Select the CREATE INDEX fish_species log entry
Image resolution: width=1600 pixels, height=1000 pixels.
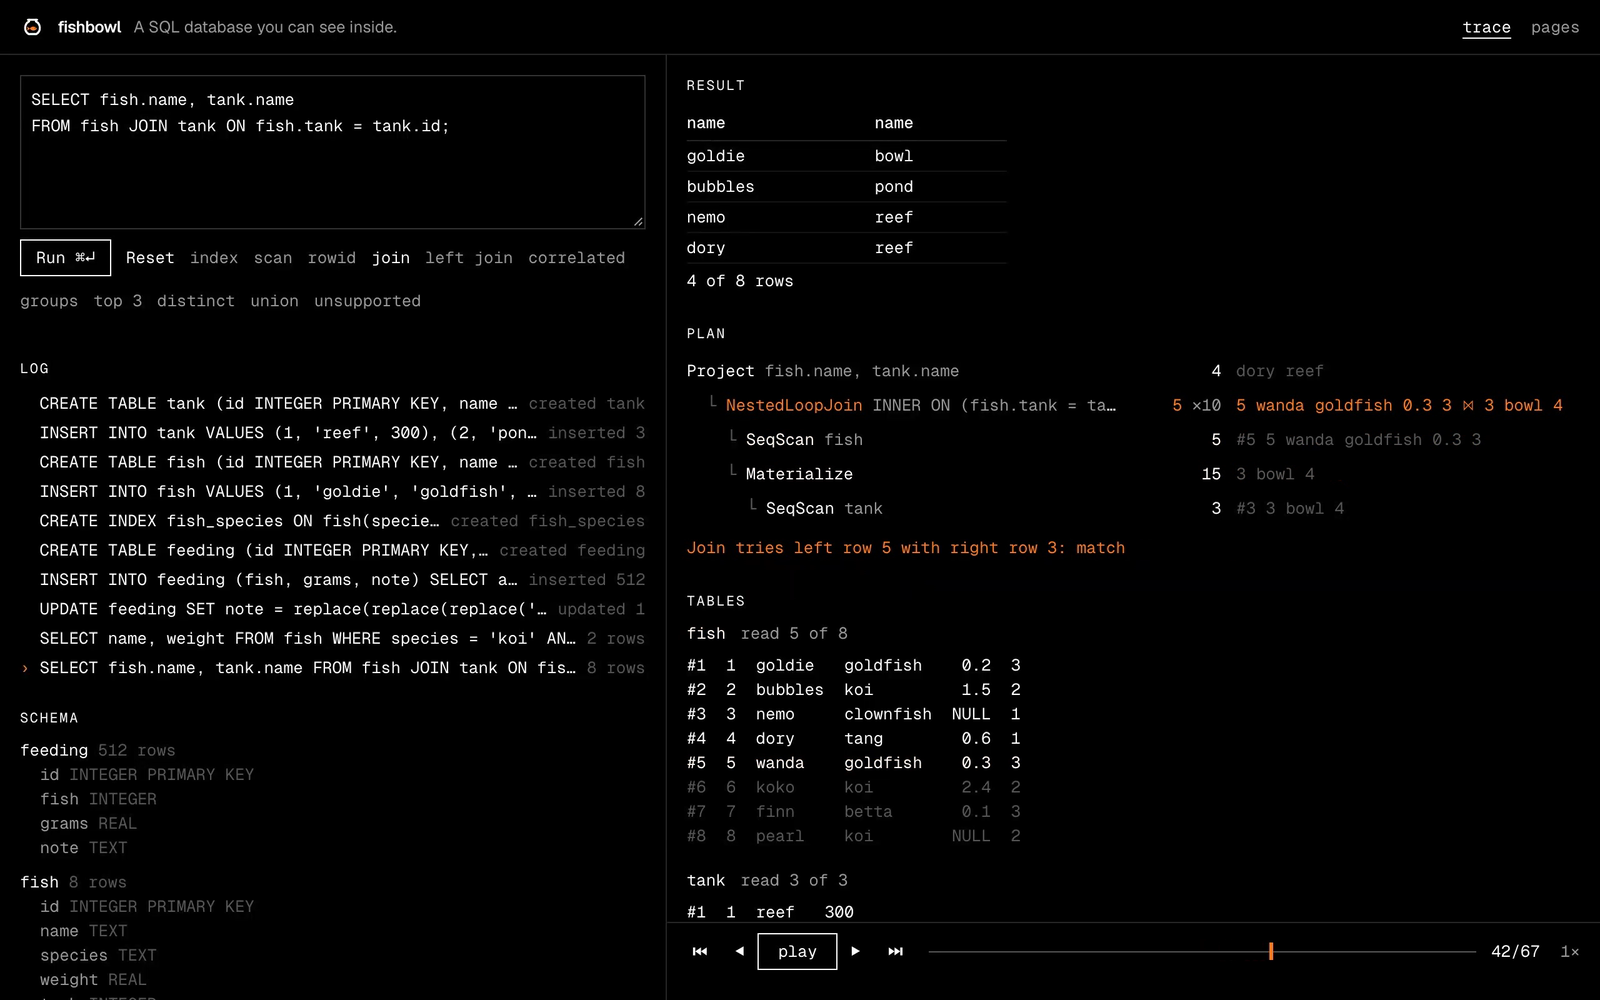tap(333, 521)
